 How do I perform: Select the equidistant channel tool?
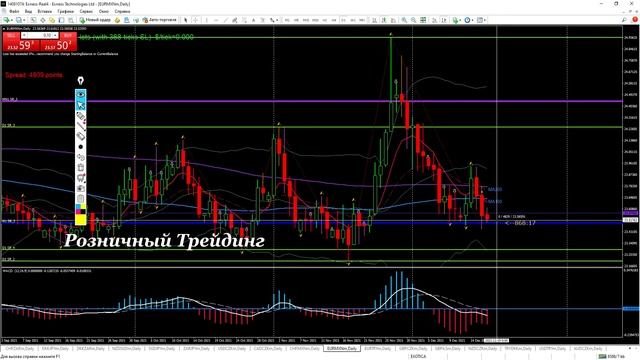pos(235,20)
